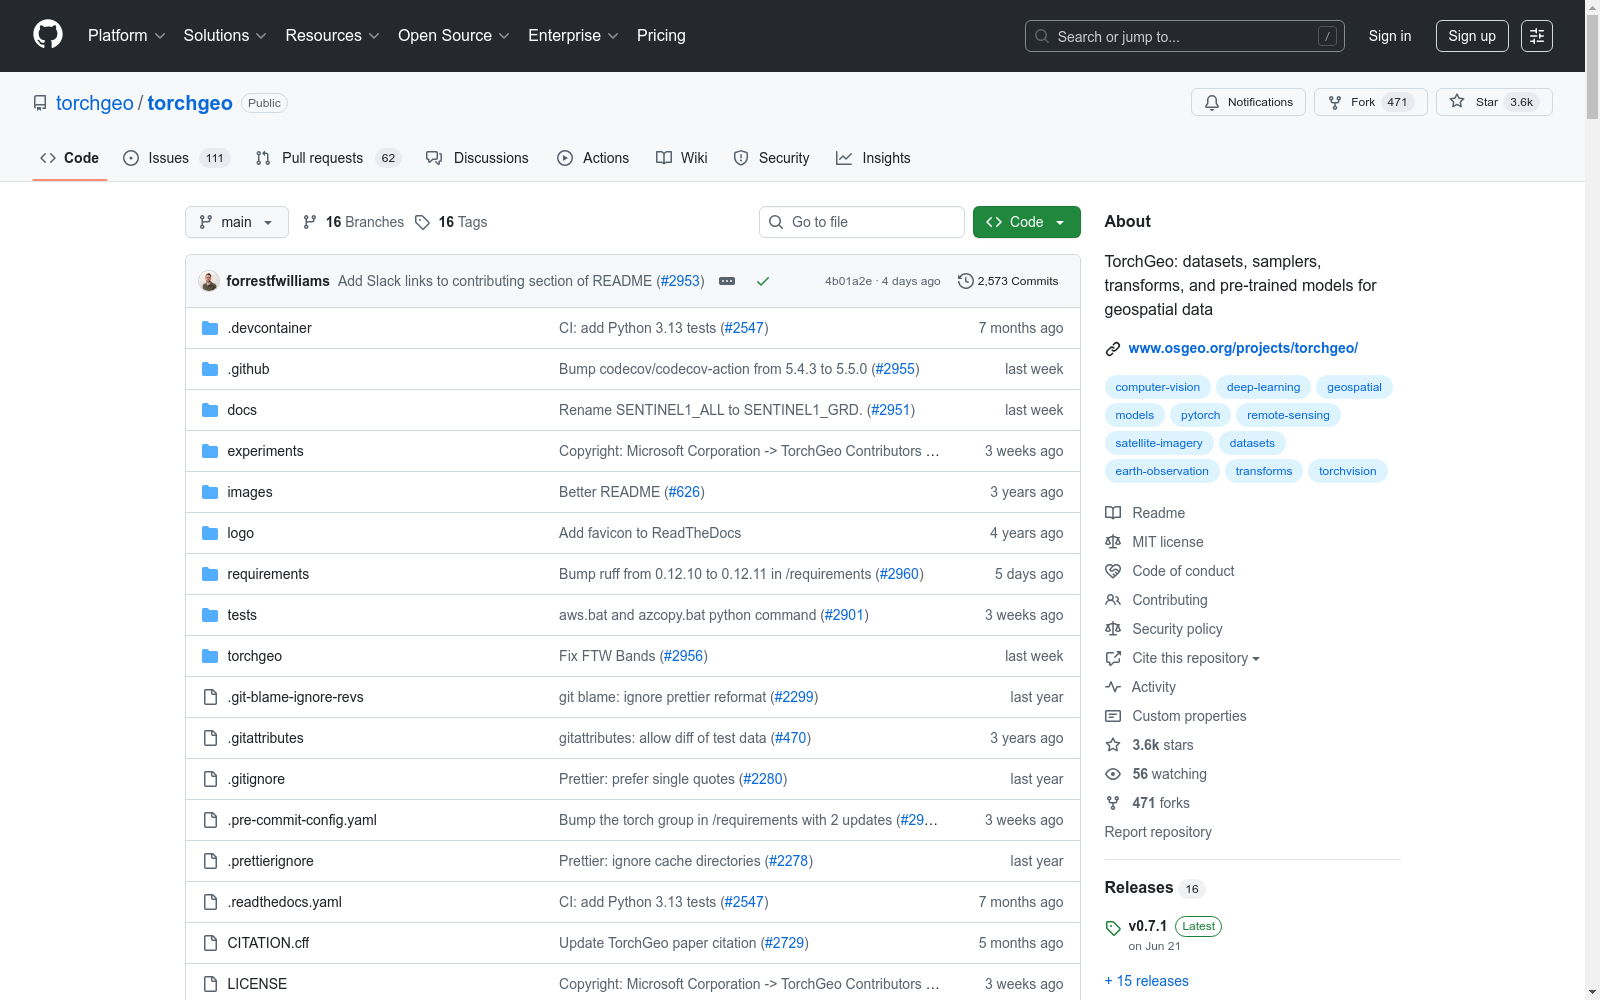The image size is (1600, 1000).
Task: Open .pre-commit-config.yaml file
Action: tap(302, 820)
